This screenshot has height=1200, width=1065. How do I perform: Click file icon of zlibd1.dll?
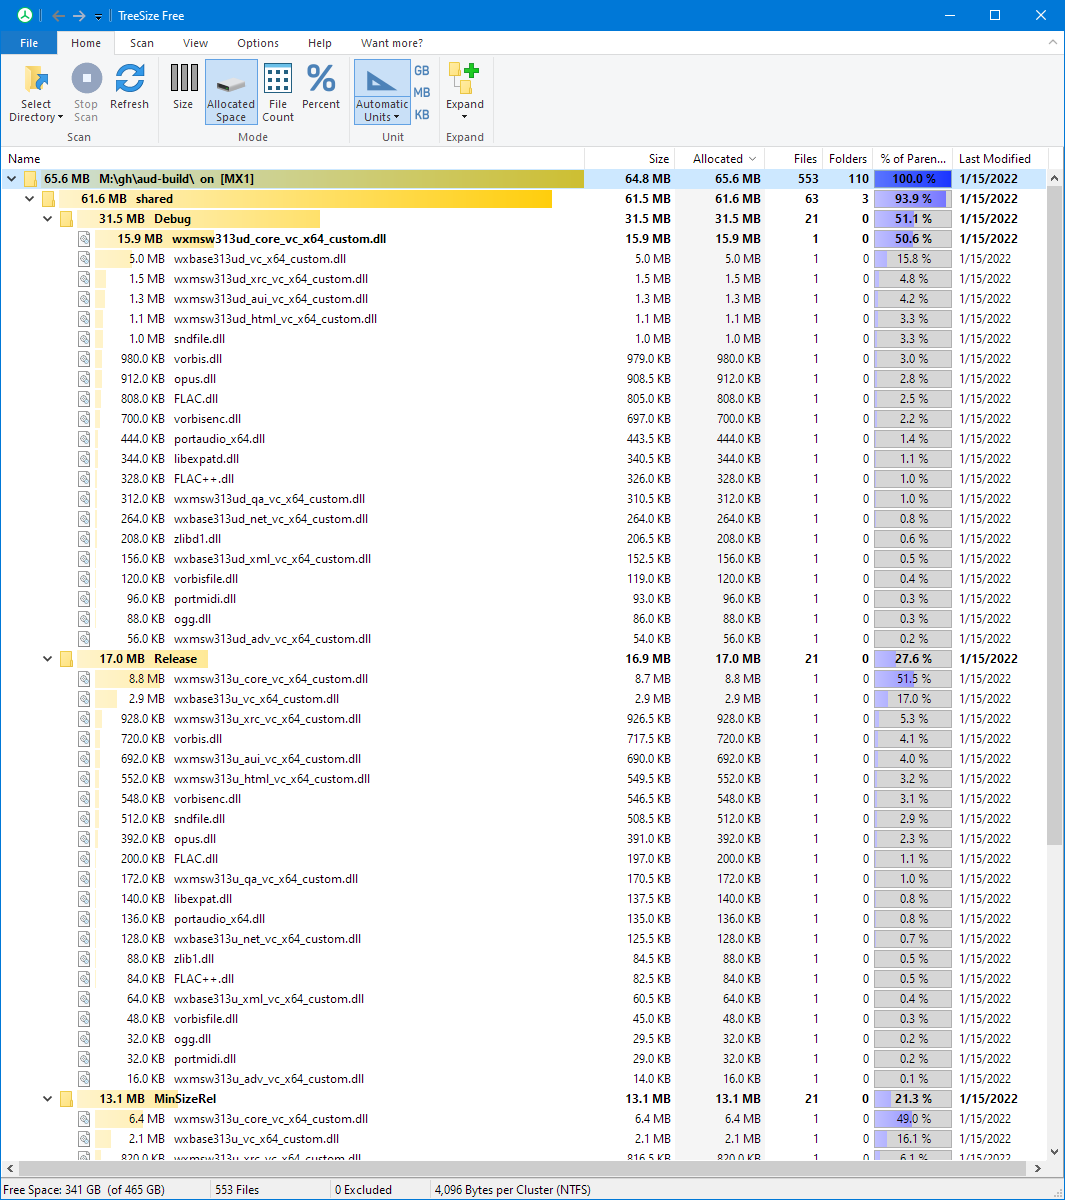[84, 539]
